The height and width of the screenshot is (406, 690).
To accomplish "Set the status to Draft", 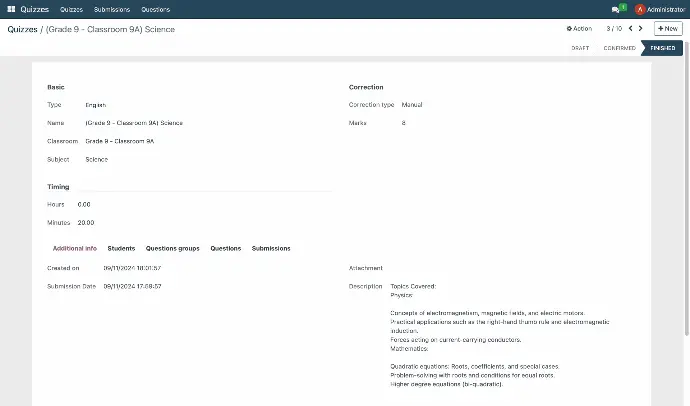I will click(580, 48).
